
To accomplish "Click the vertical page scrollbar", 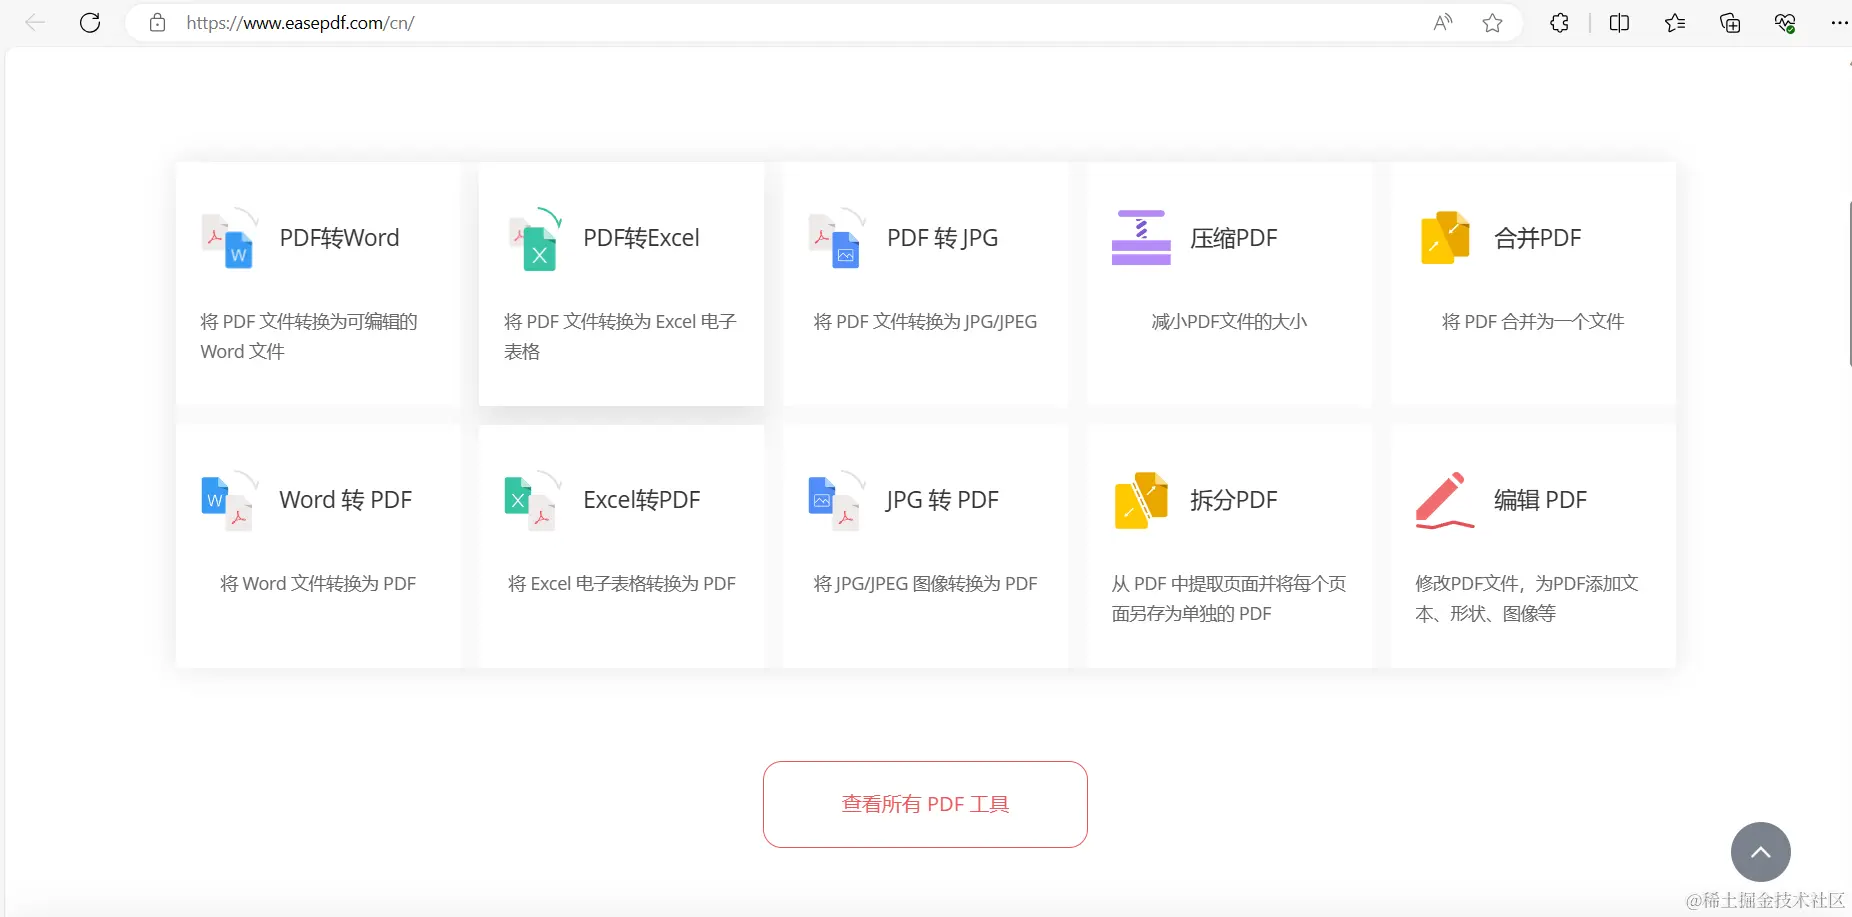I will click(1848, 283).
